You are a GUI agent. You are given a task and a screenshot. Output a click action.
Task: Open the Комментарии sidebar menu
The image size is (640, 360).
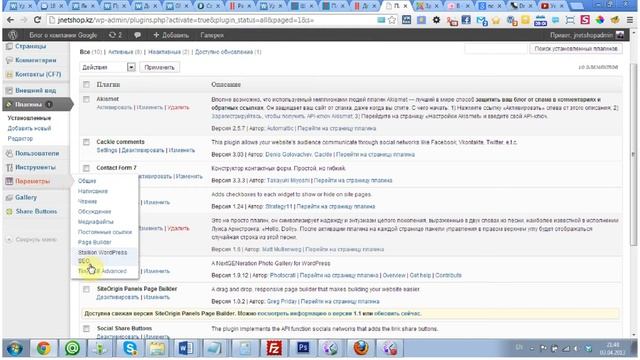(x=36, y=60)
